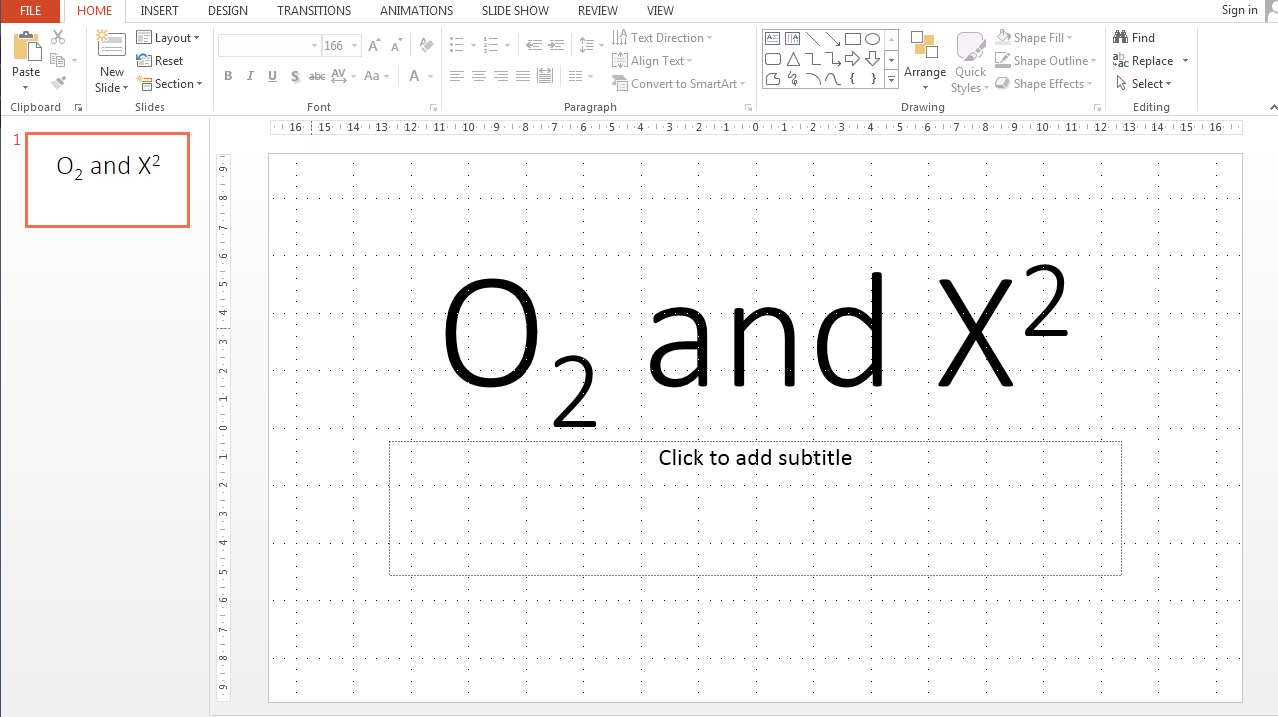Viewport: 1278px width, 717px height.
Task: Pick the Scribble shape tool
Action: point(793,79)
